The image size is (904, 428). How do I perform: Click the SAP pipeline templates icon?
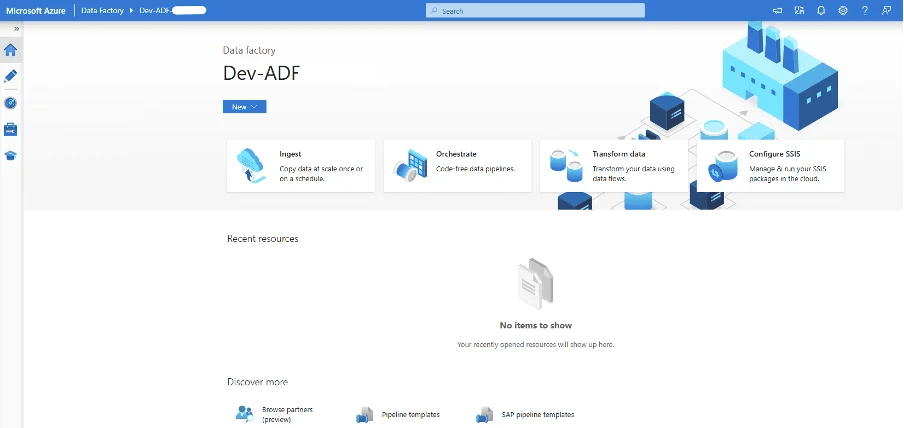485,415
